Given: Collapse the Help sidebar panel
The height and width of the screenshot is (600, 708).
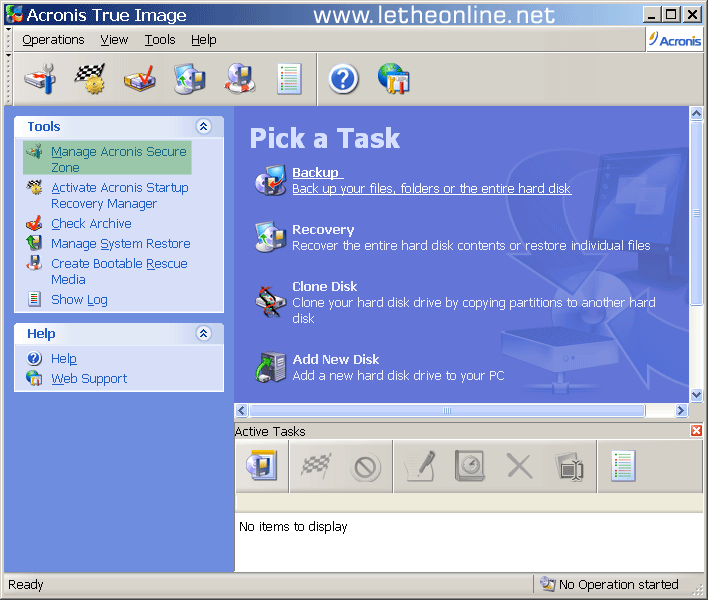Looking at the screenshot, I should [x=204, y=333].
